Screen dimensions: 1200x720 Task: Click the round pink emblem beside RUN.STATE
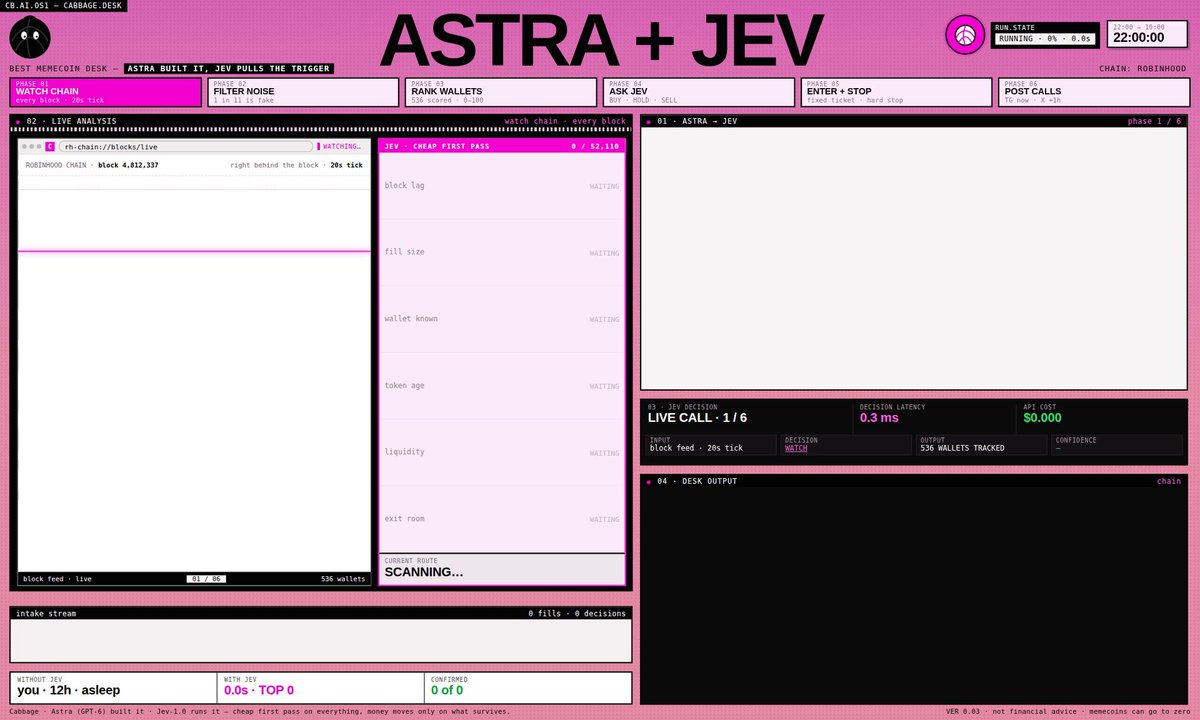(x=965, y=34)
